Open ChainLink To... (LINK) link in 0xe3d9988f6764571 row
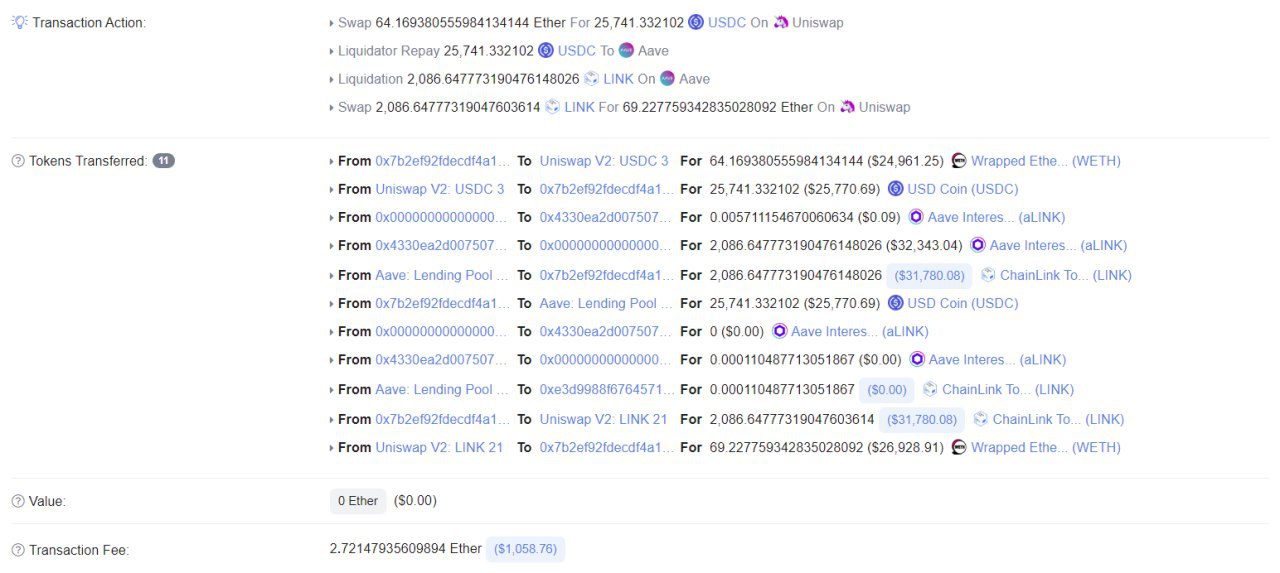Image resolution: width=1280 pixels, height=573 pixels. [1008, 389]
